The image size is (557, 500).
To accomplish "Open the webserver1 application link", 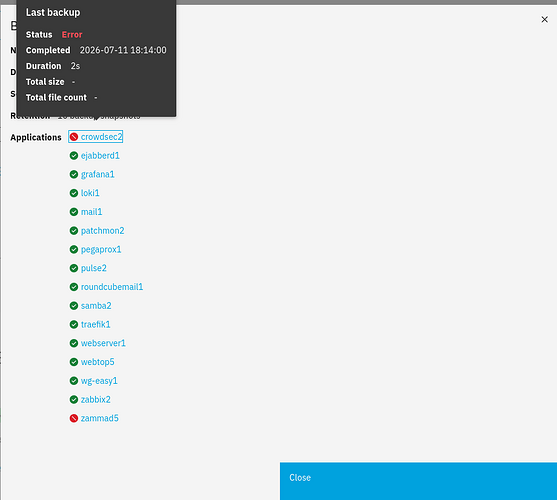I will tap(103, 343).
